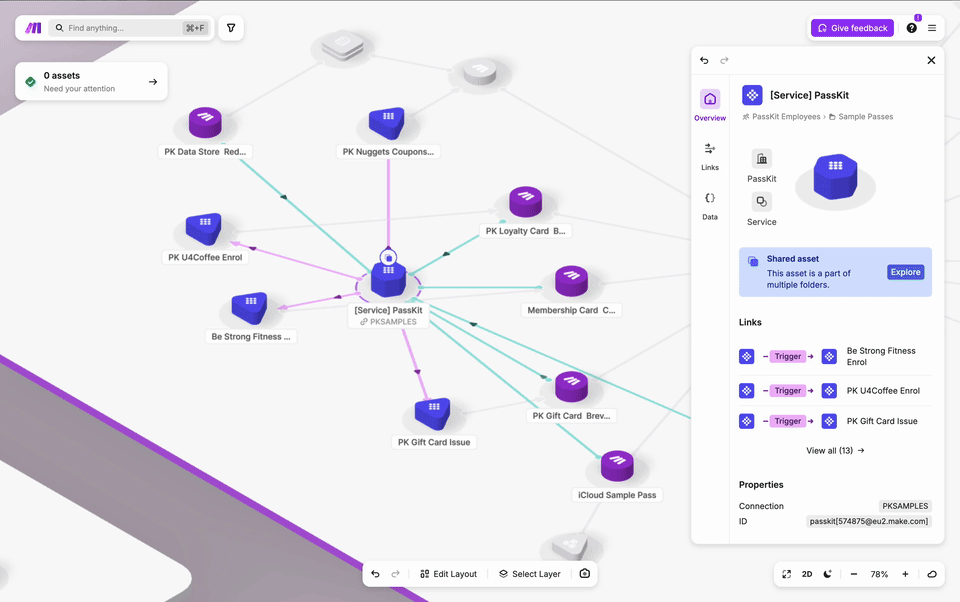Open PK Gift Card Issue link row

(x=835, y=421)
